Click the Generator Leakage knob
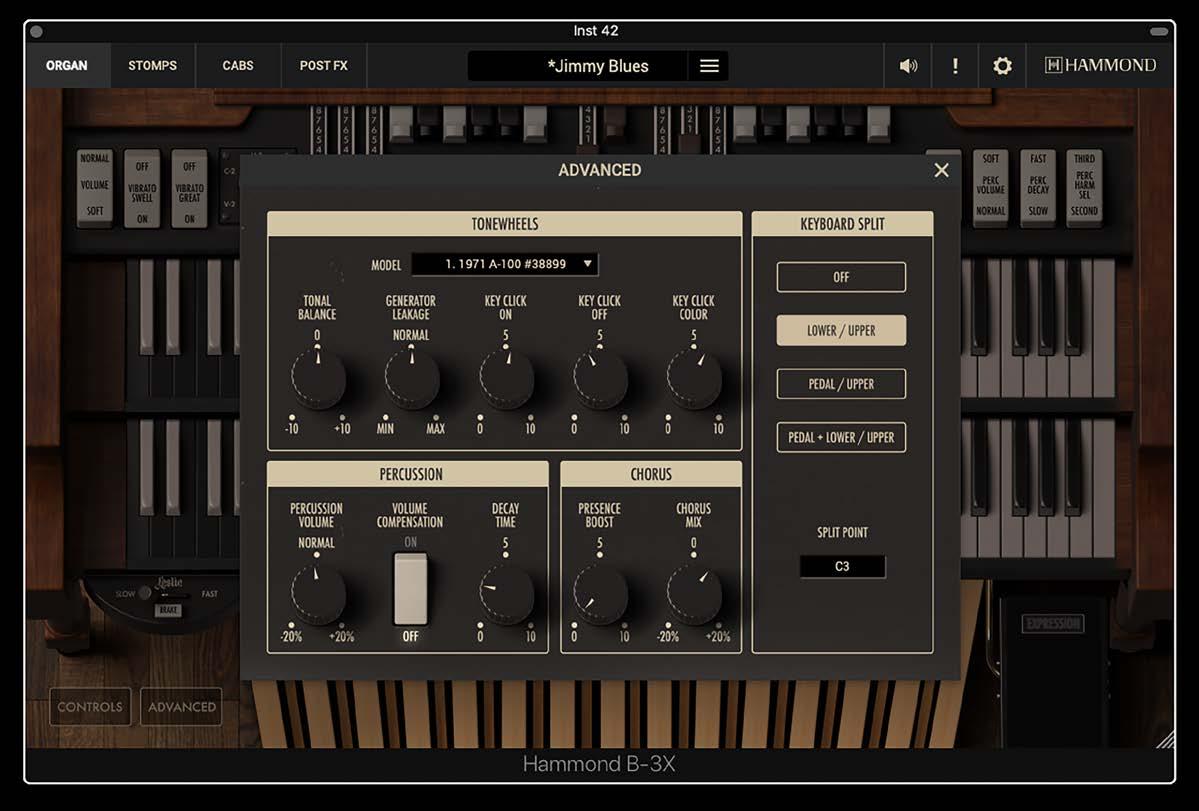 (x=411, y=378)
